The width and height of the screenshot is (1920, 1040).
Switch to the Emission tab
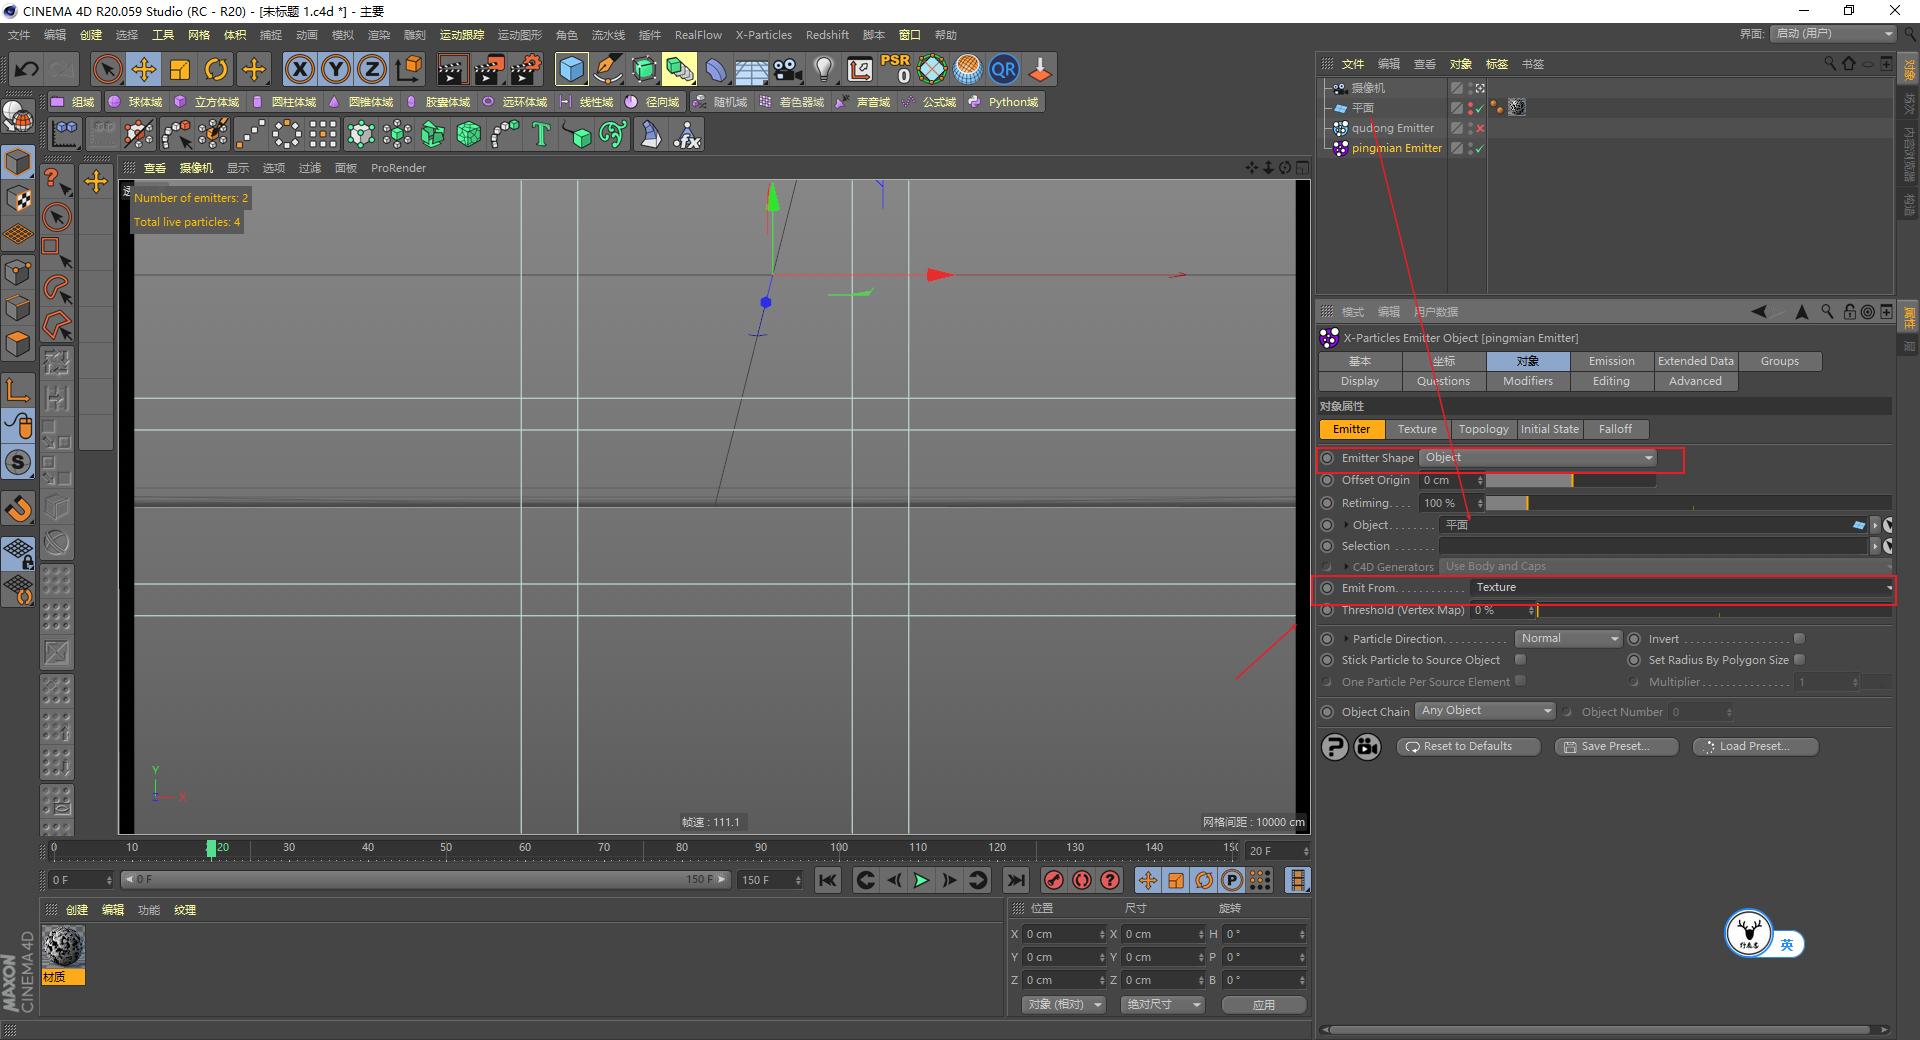point(1611,361)
